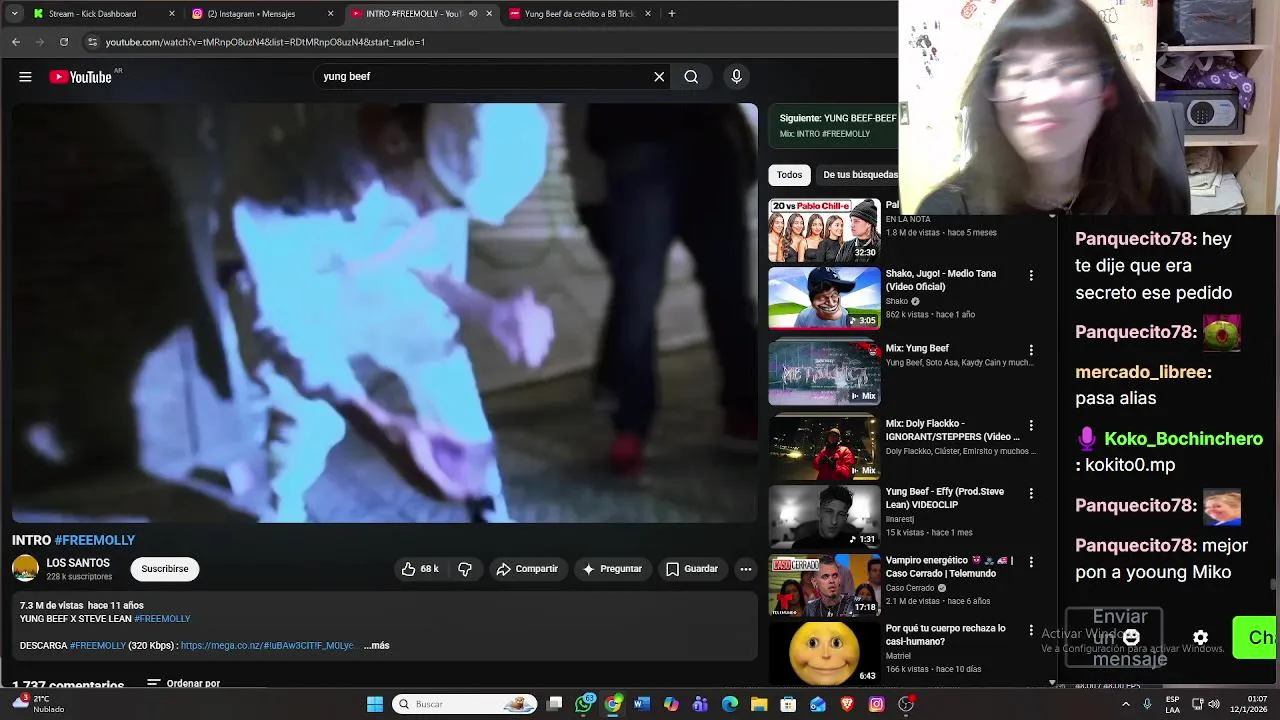The width and height of the screenshot is (1280, 720).
Task: Open the Doly Flackko mix thumbnail
Action: [824, 448]
